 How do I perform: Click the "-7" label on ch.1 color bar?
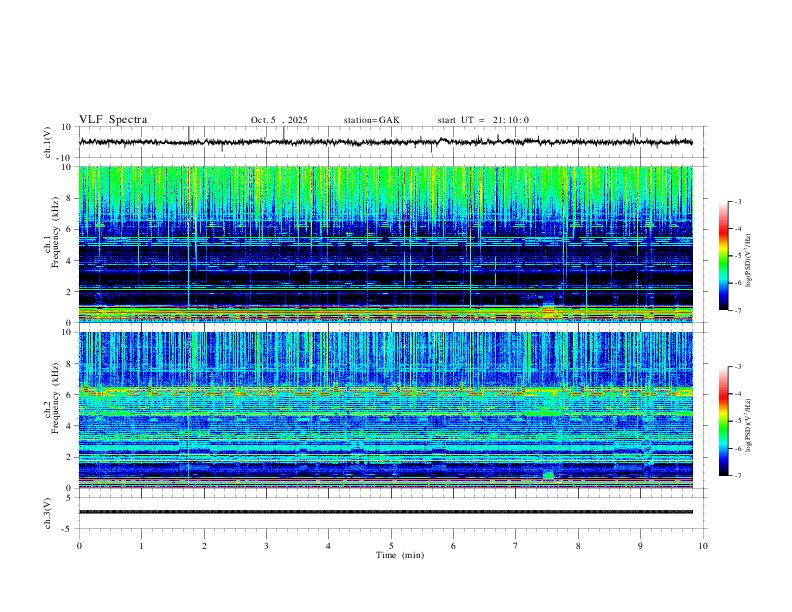738,310
